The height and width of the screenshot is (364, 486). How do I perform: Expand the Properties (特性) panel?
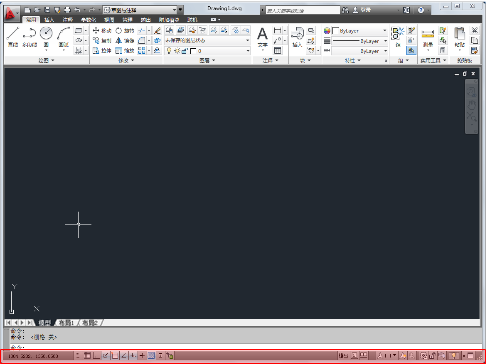352,60
